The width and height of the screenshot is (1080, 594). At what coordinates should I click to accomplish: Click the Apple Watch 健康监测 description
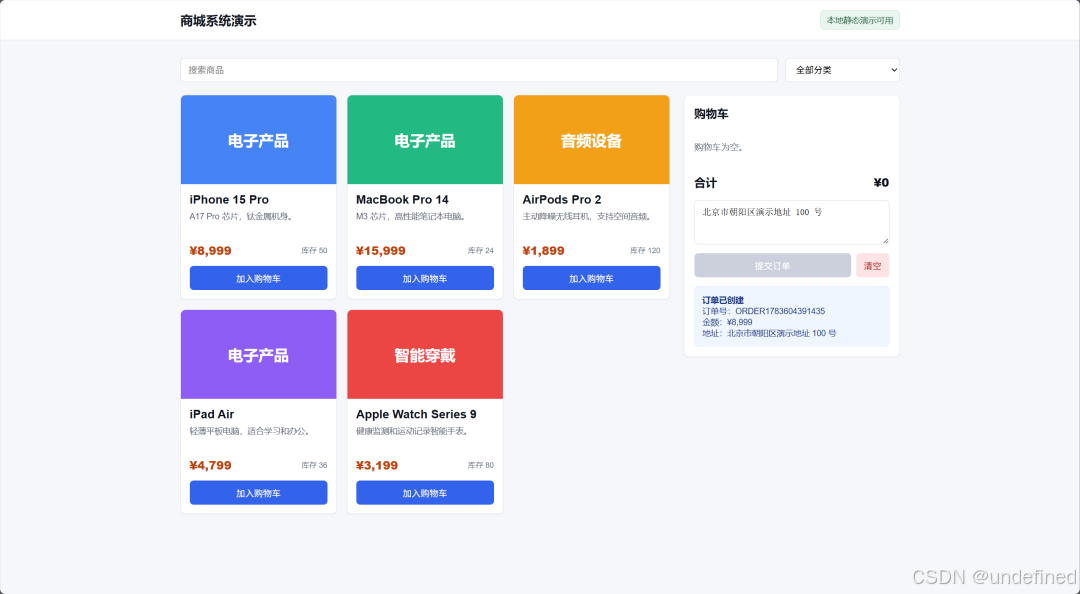[413, 431]
